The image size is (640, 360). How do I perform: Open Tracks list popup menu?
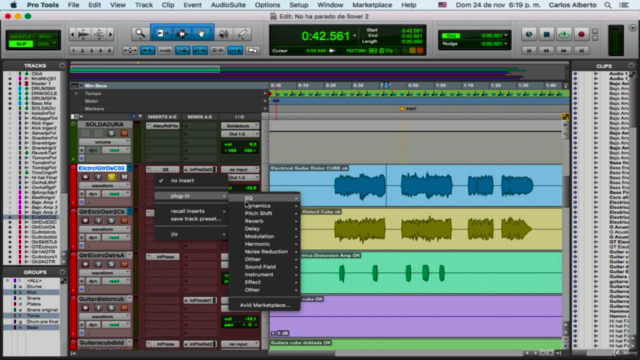tap(62, 65)
